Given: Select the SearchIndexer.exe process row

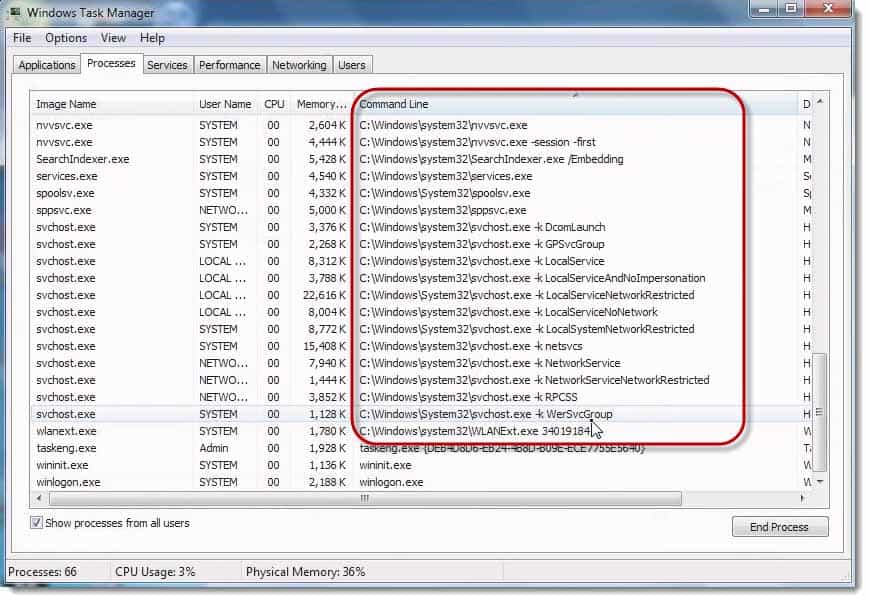Looking at the screenshot, I should pyautogui.click(x=421, y=159).
